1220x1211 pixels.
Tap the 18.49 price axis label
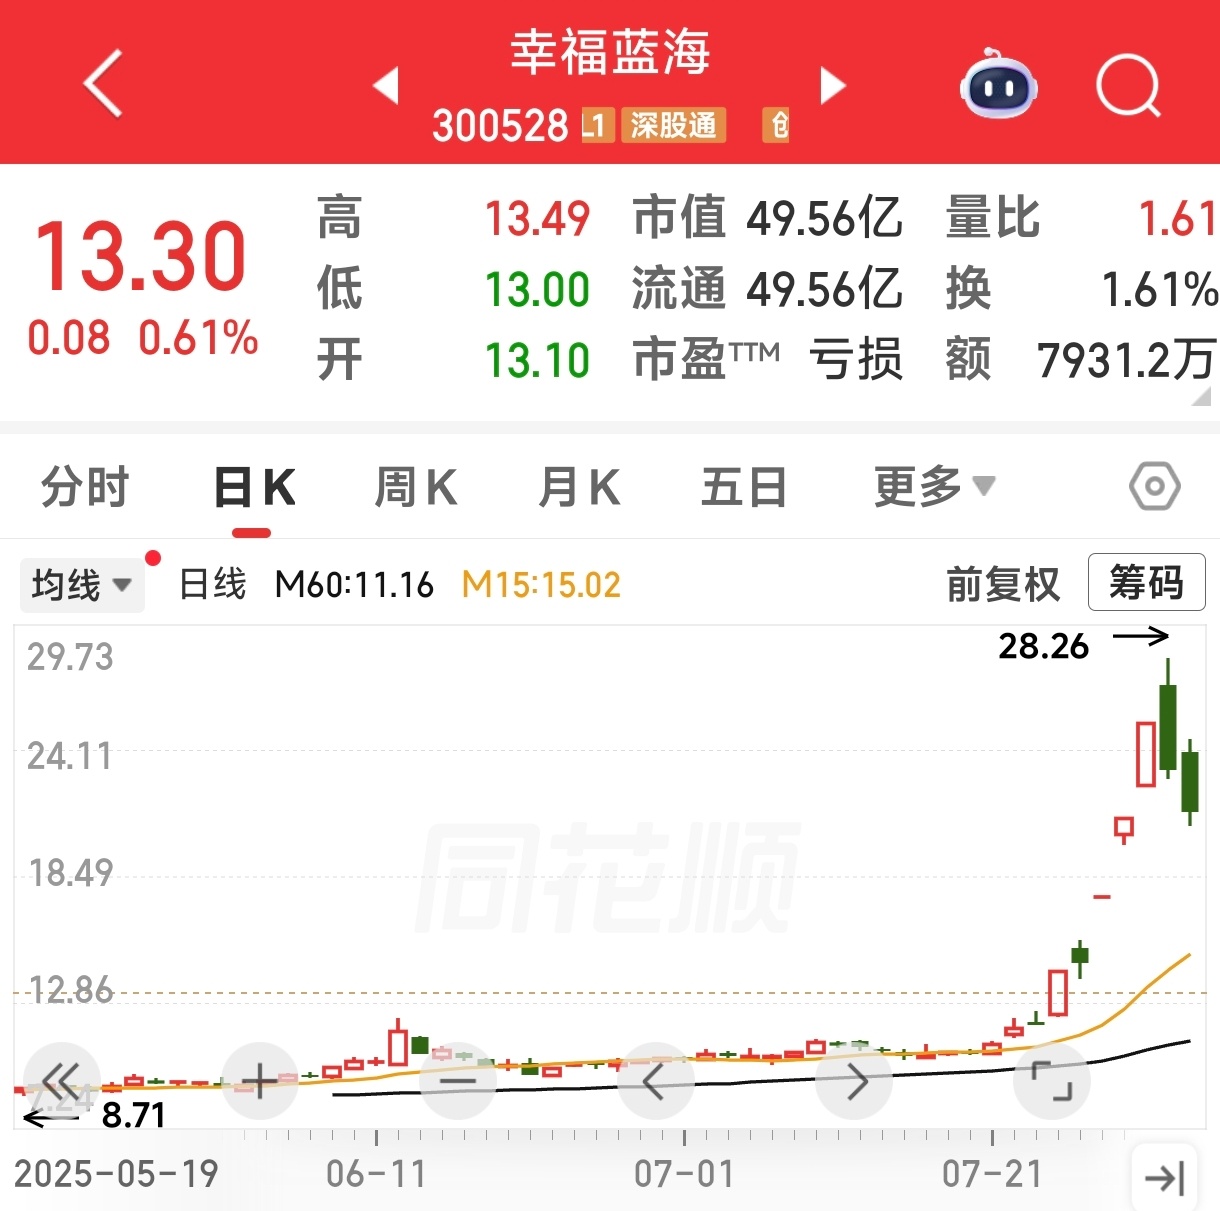point(70,873)
